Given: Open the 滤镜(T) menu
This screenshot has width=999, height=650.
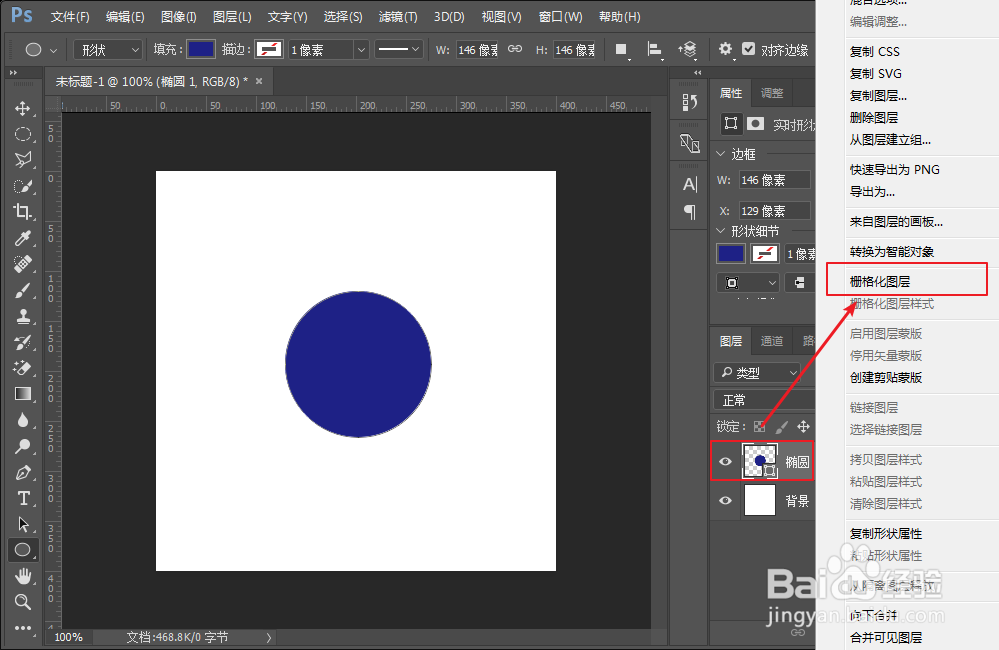Looking at the screenshot, I should point(398,17).
